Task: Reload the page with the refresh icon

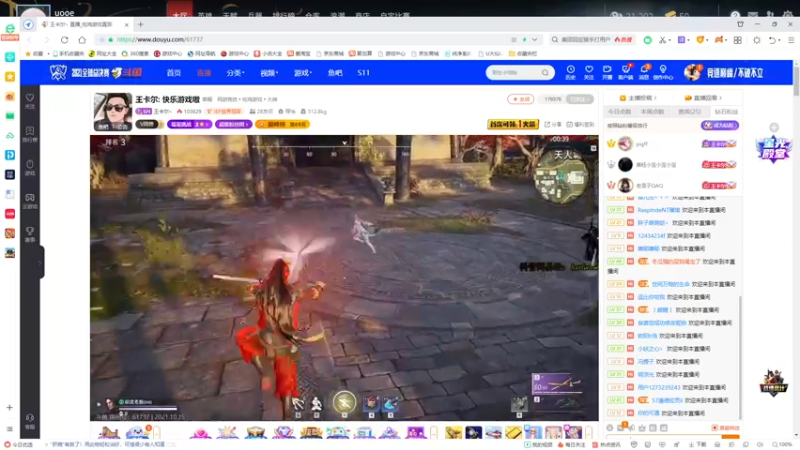Action: click(x=64, y=39)
